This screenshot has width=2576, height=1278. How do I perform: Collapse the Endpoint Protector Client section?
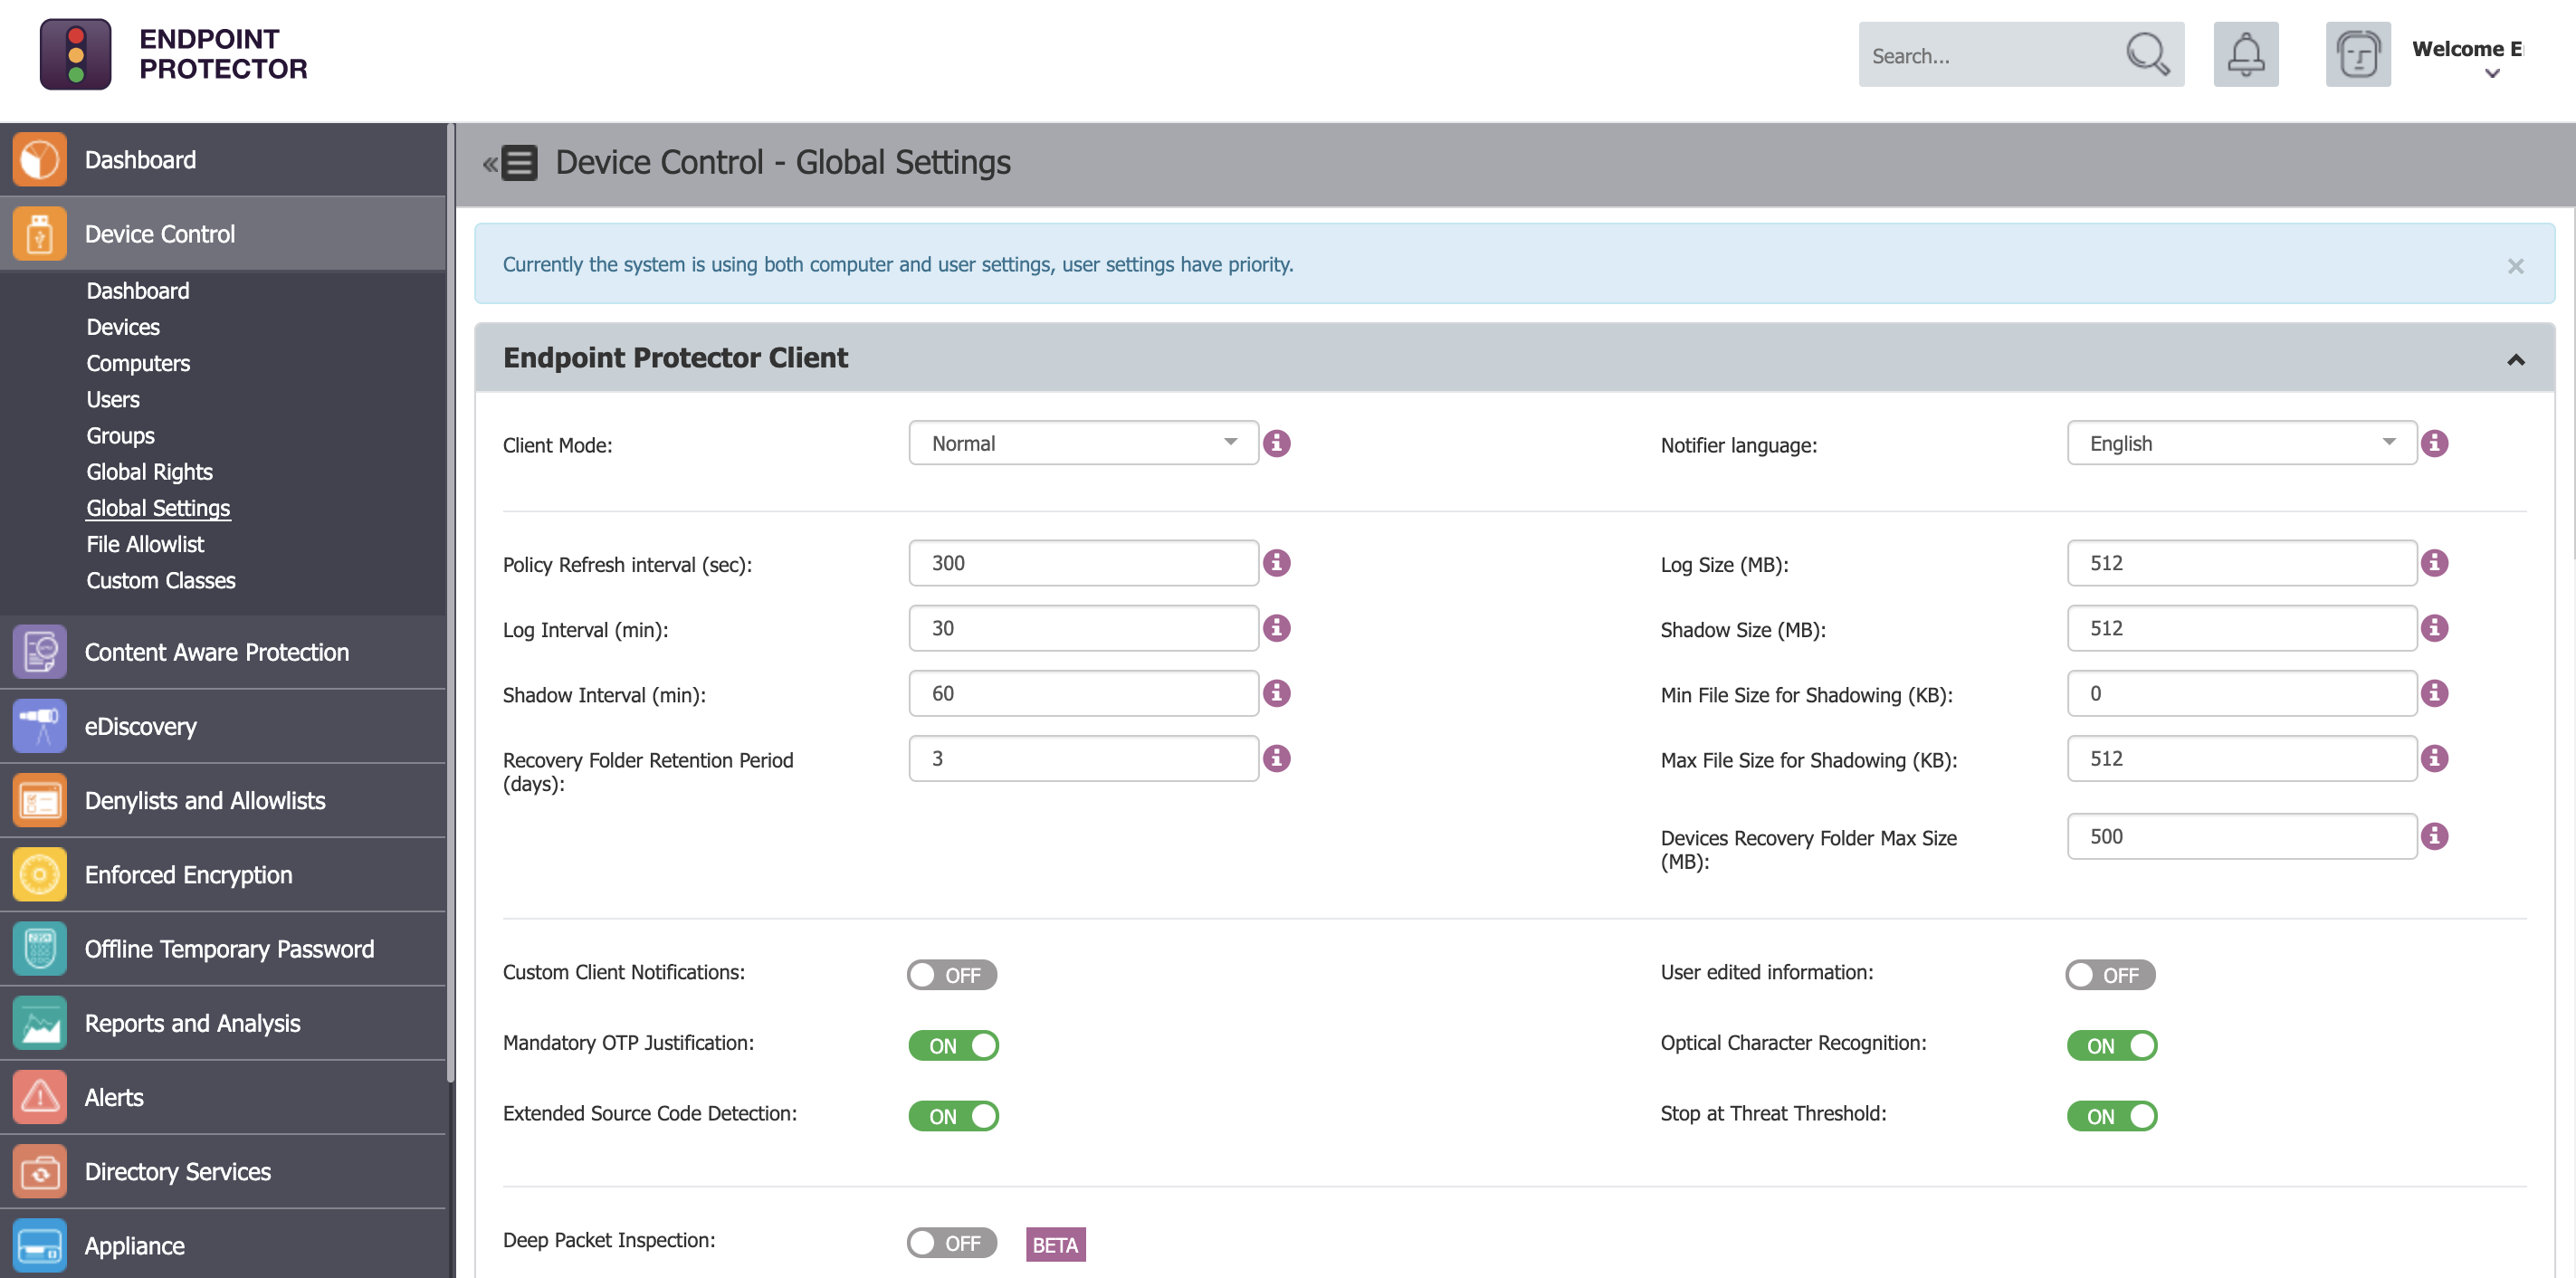coord(2515,359)
